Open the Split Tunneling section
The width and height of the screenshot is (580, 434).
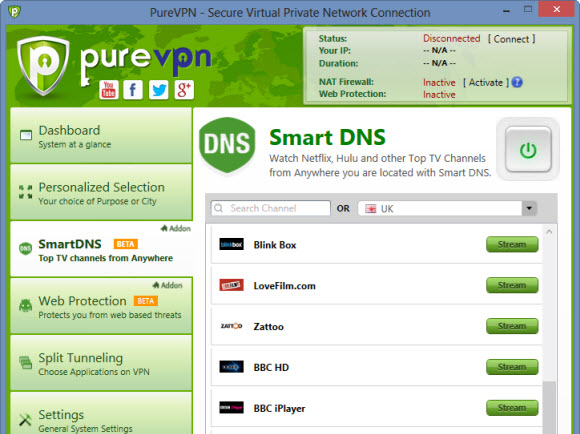tap(101, 363)
